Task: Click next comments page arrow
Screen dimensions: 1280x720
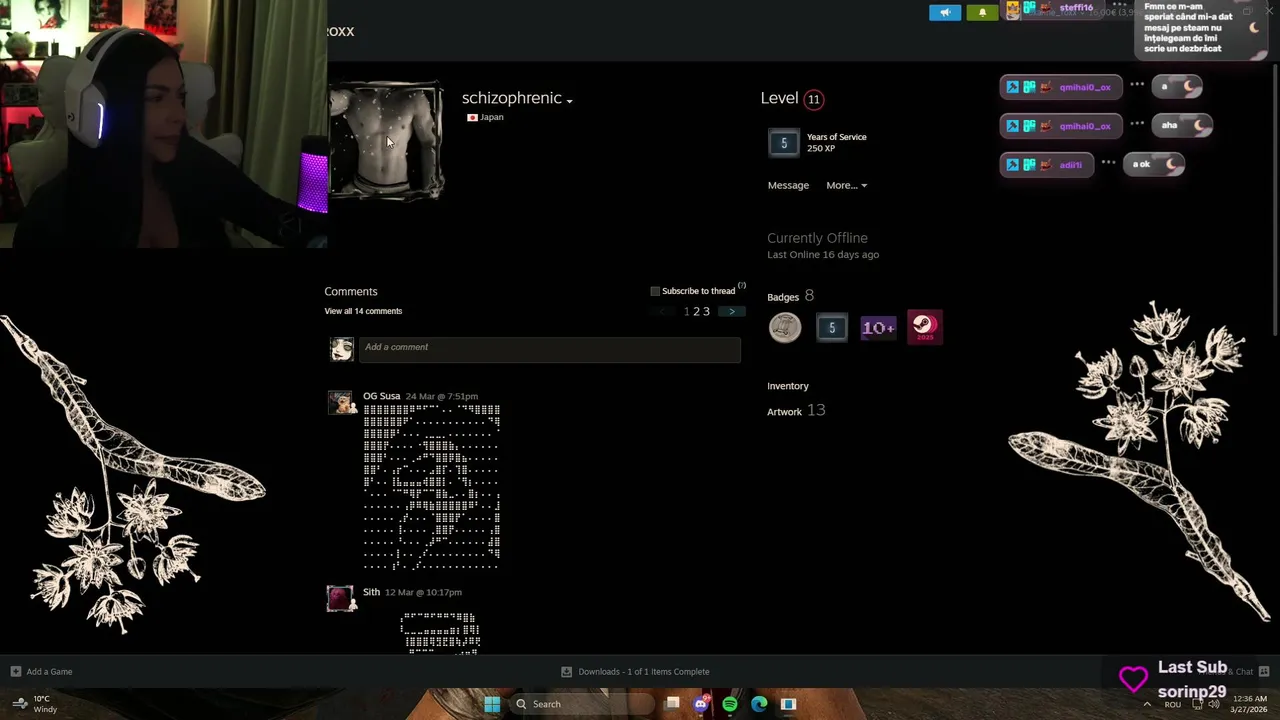Action: 732,312
